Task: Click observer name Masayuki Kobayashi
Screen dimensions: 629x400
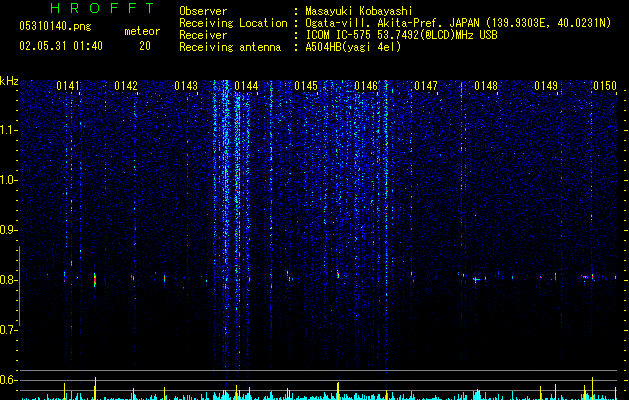Action: click(359, 11)
